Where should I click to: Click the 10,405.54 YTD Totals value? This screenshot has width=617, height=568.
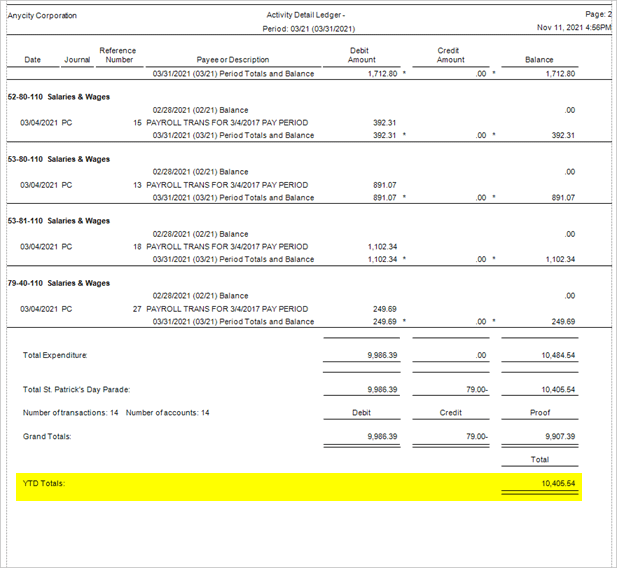558,483
